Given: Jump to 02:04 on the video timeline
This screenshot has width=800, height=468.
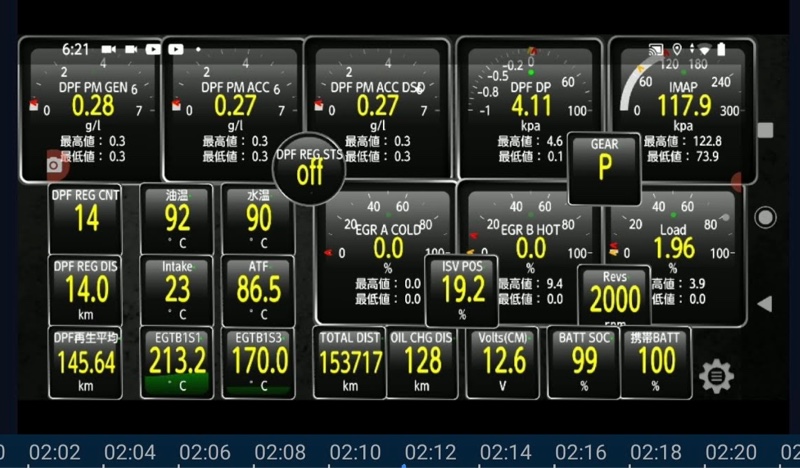Looking at the screenshot, I should pos(130,452).
